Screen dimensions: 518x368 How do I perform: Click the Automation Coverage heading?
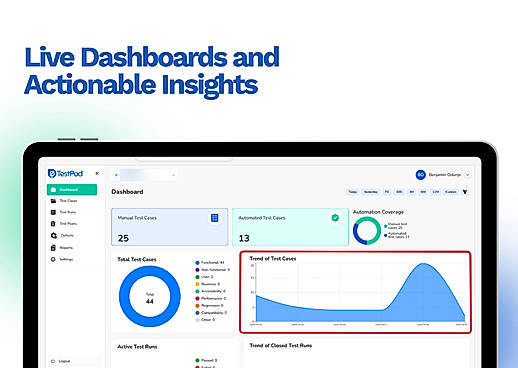tap(378, 212)
